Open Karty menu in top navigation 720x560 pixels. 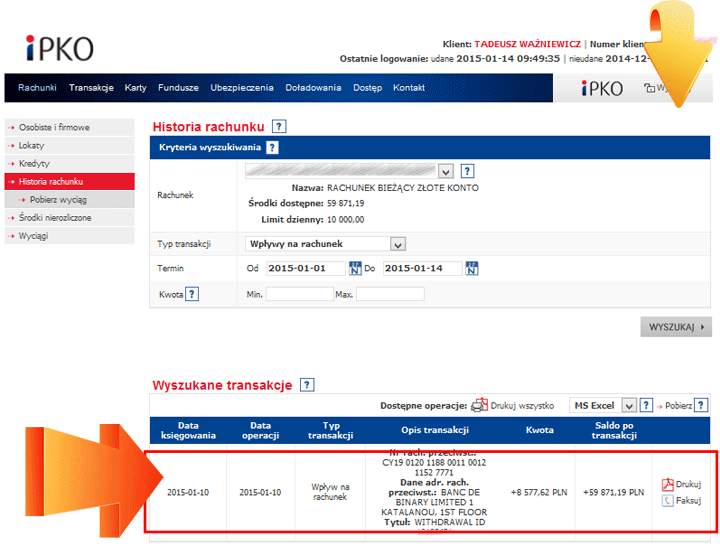136,88
